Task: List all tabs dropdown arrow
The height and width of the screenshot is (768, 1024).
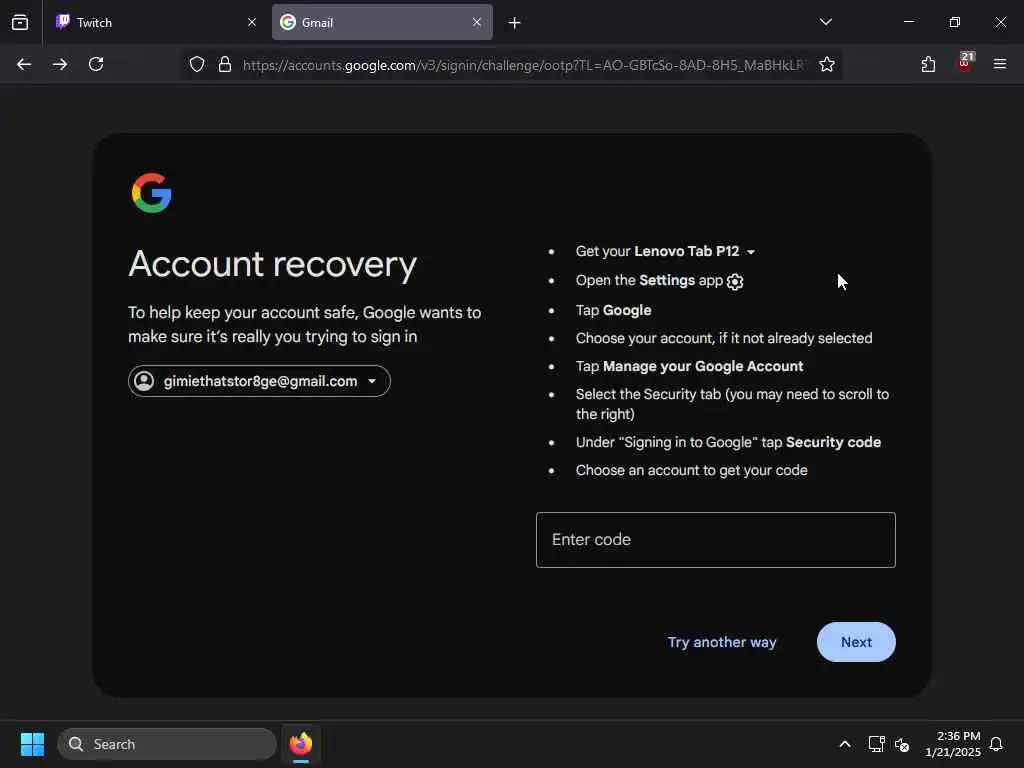Action: (826, 22)
